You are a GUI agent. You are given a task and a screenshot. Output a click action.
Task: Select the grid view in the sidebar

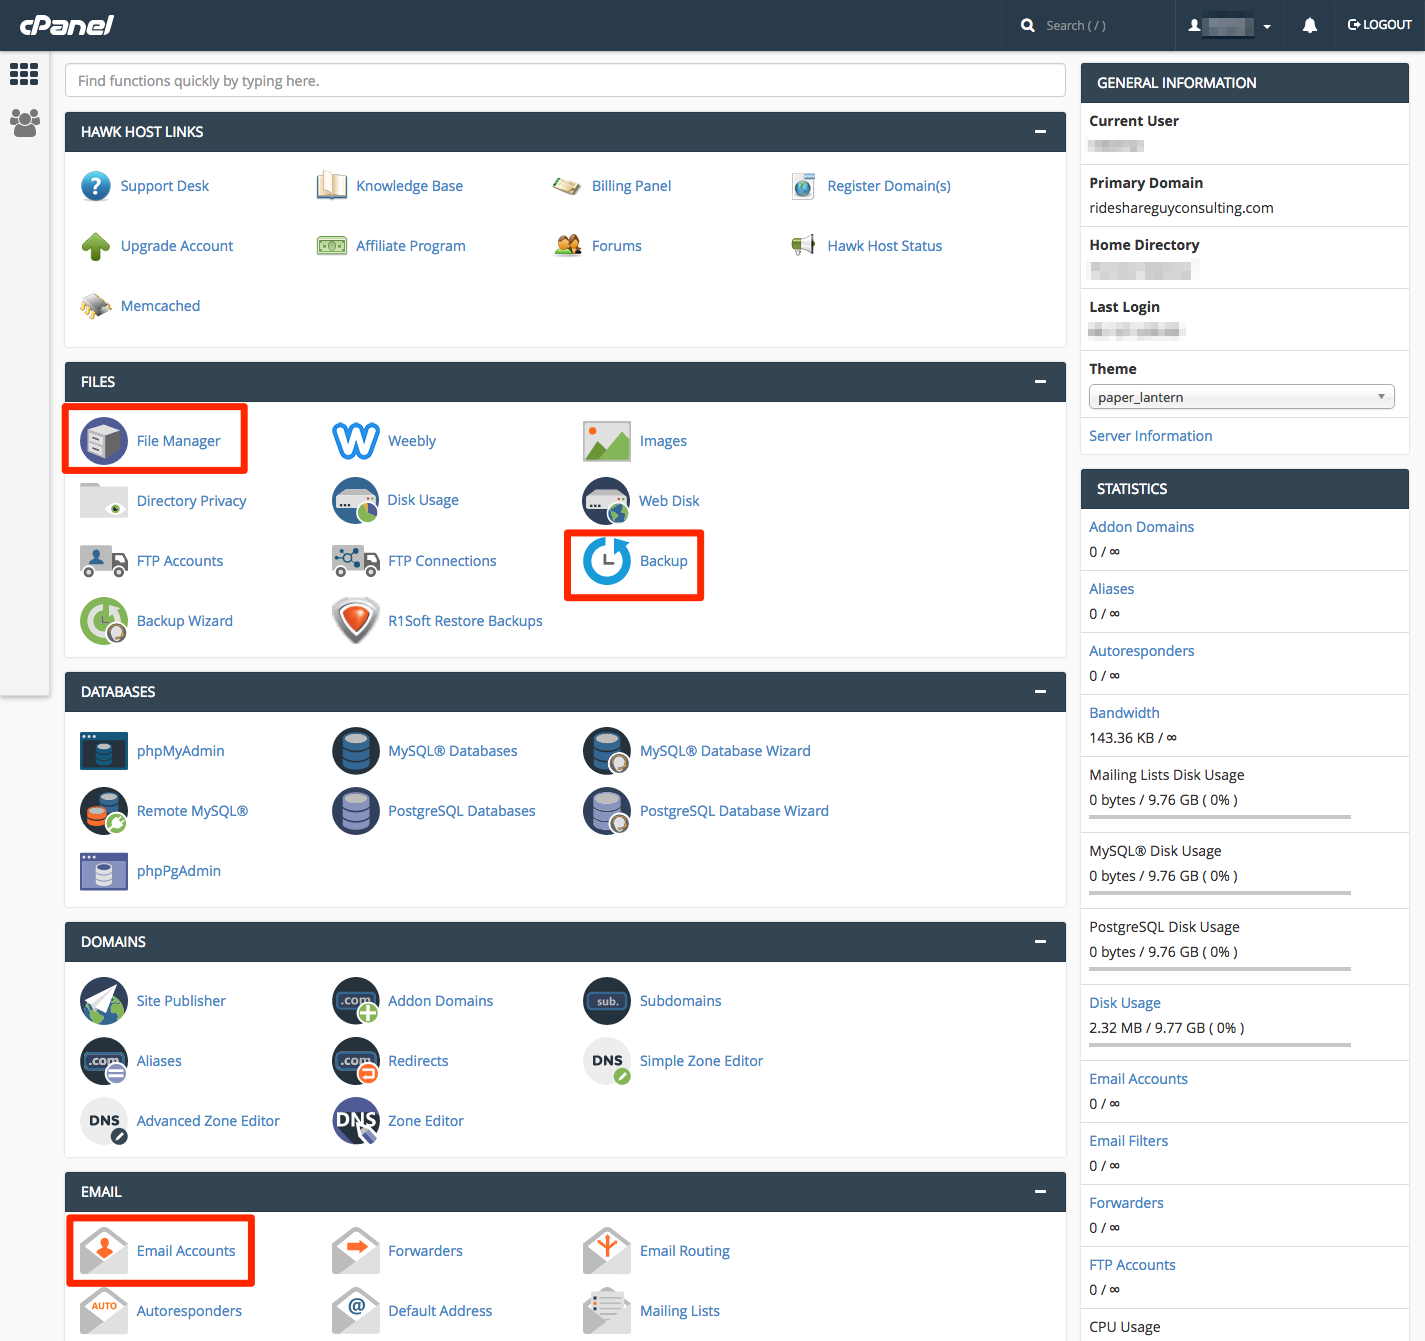tap(24, 74)
